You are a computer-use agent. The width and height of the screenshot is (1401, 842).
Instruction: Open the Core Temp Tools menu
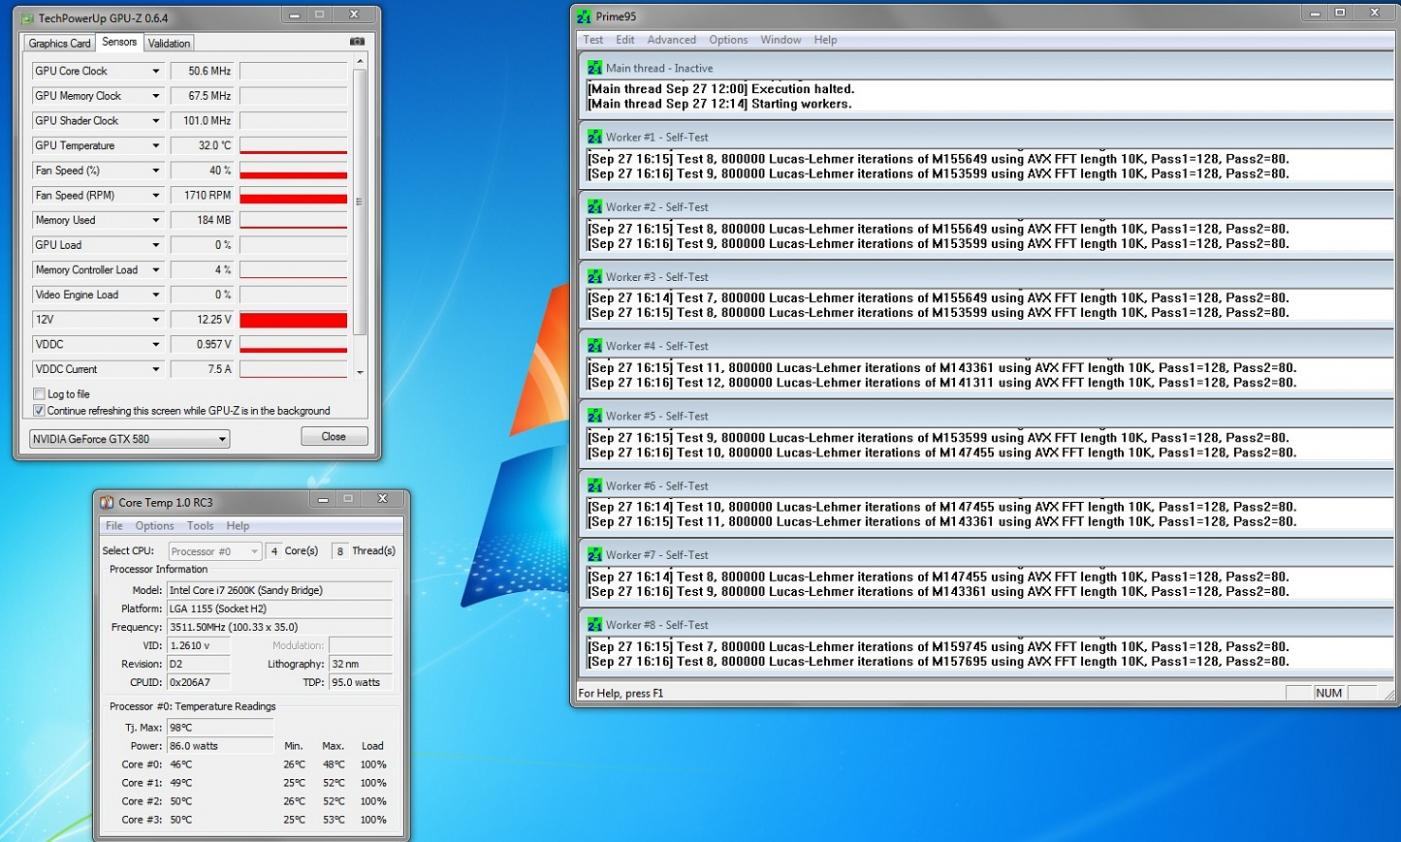tap(200, 526)
